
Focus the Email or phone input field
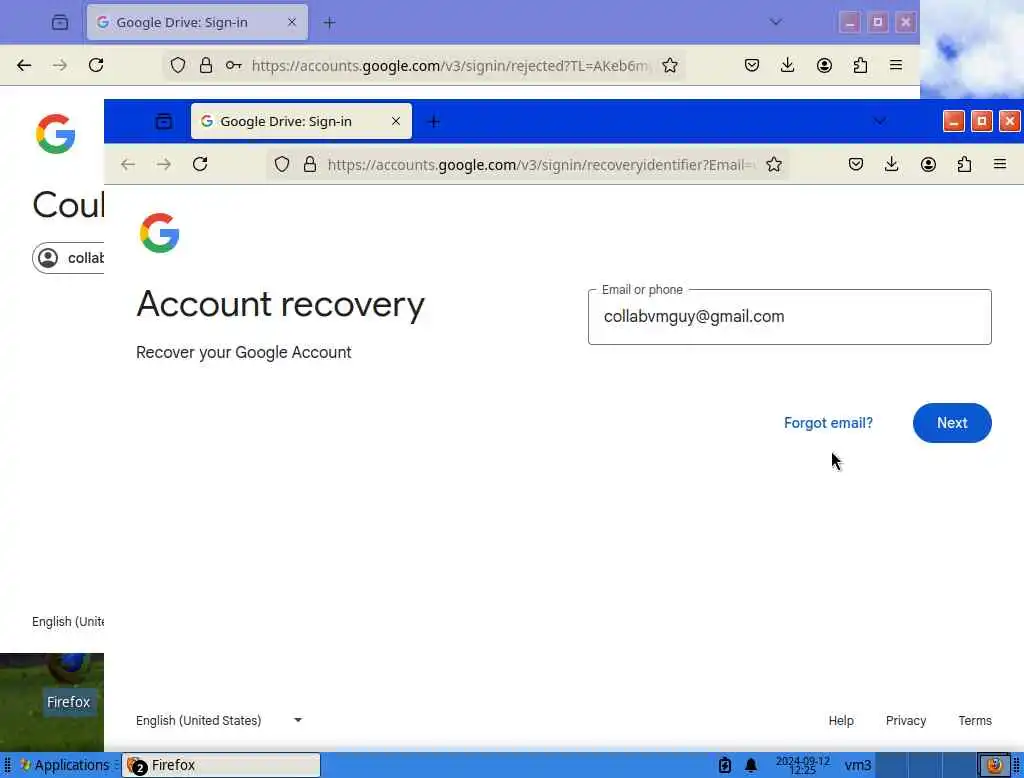789,317
